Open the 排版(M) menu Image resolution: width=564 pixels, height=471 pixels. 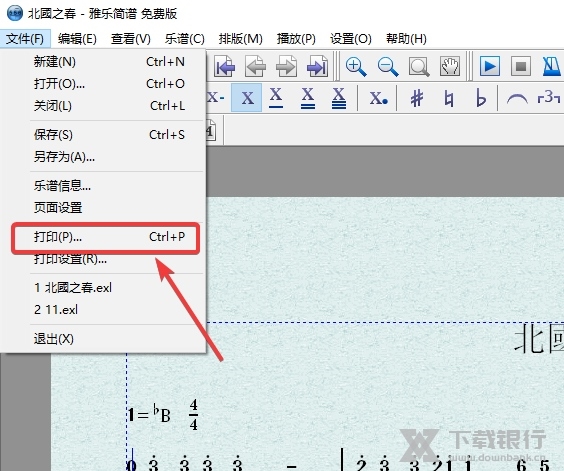pyautogui.click(x=241, y=39)
